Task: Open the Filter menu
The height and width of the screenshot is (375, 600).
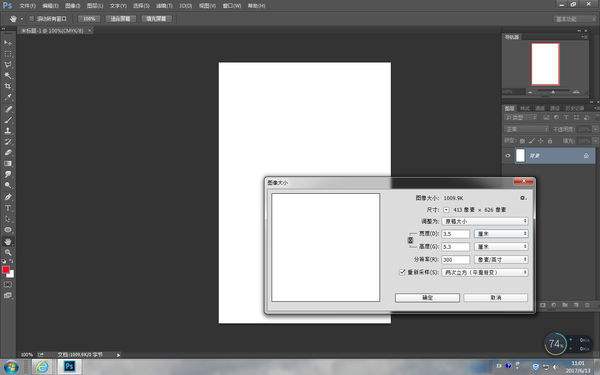Action: [x=164, y=6]
